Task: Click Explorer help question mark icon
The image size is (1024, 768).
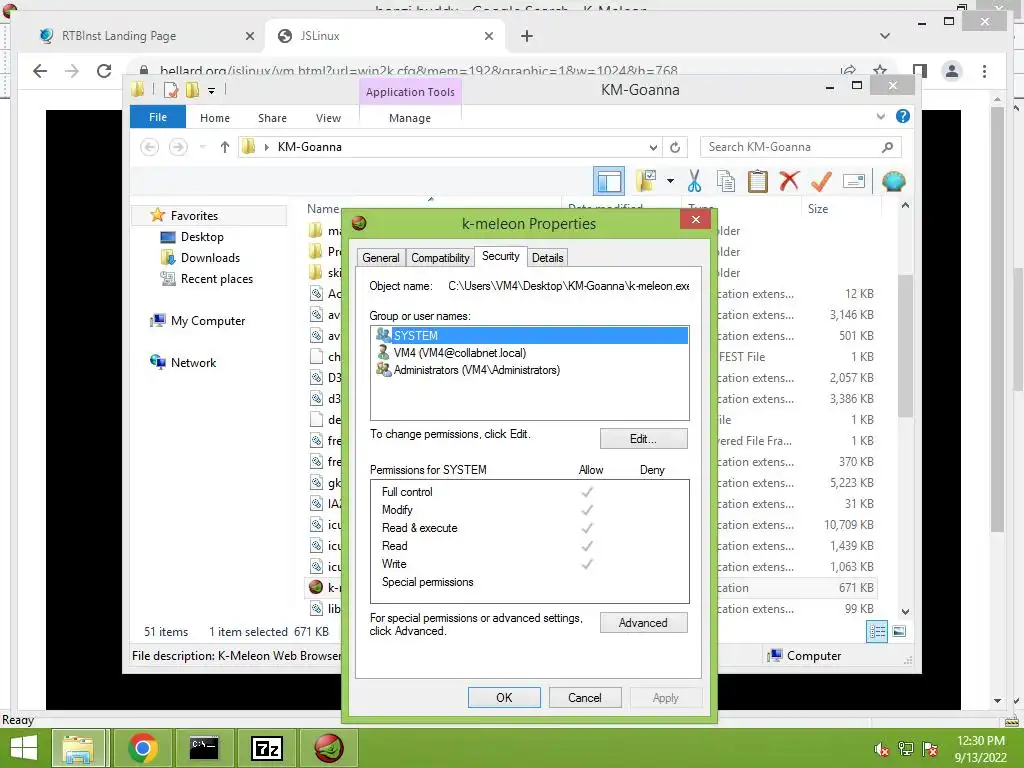Action: pos(903,116)
